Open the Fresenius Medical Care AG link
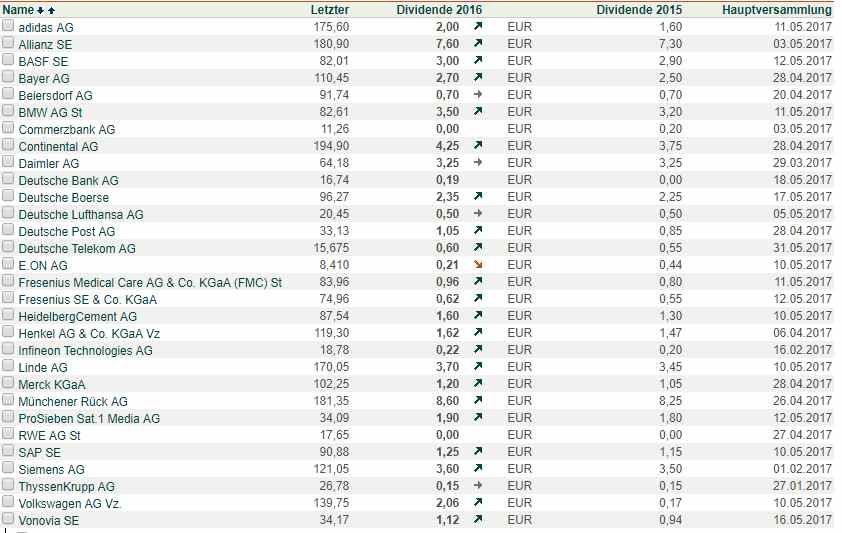842x533 pixels. pos(150,282)
